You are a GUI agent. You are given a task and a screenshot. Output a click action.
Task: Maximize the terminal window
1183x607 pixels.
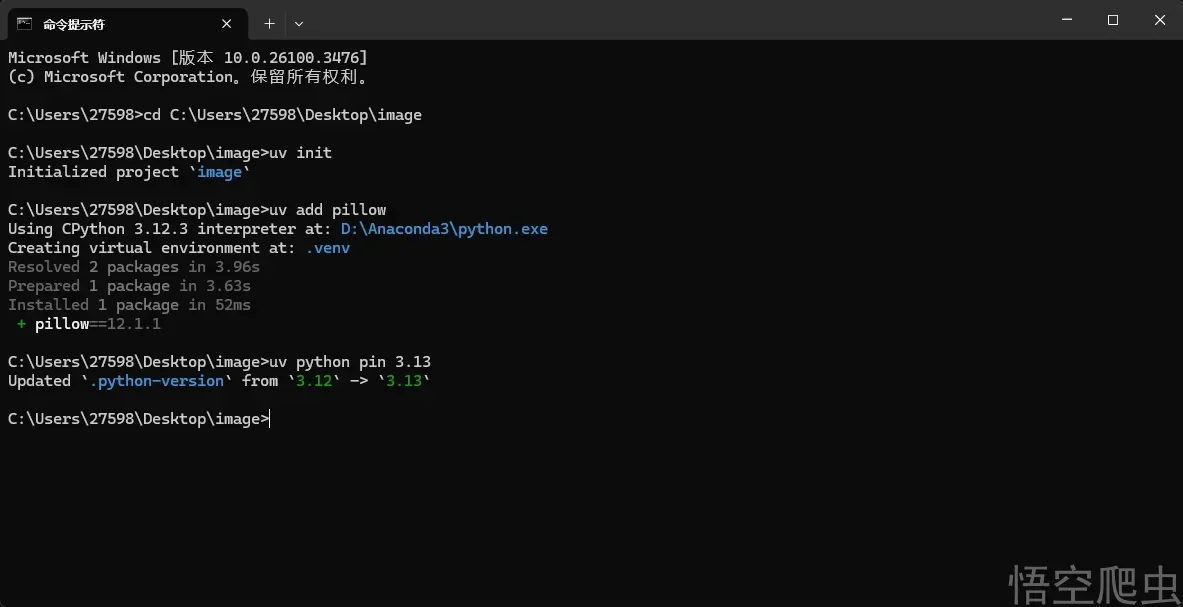pyautogui.click(x=1113, y=20)
